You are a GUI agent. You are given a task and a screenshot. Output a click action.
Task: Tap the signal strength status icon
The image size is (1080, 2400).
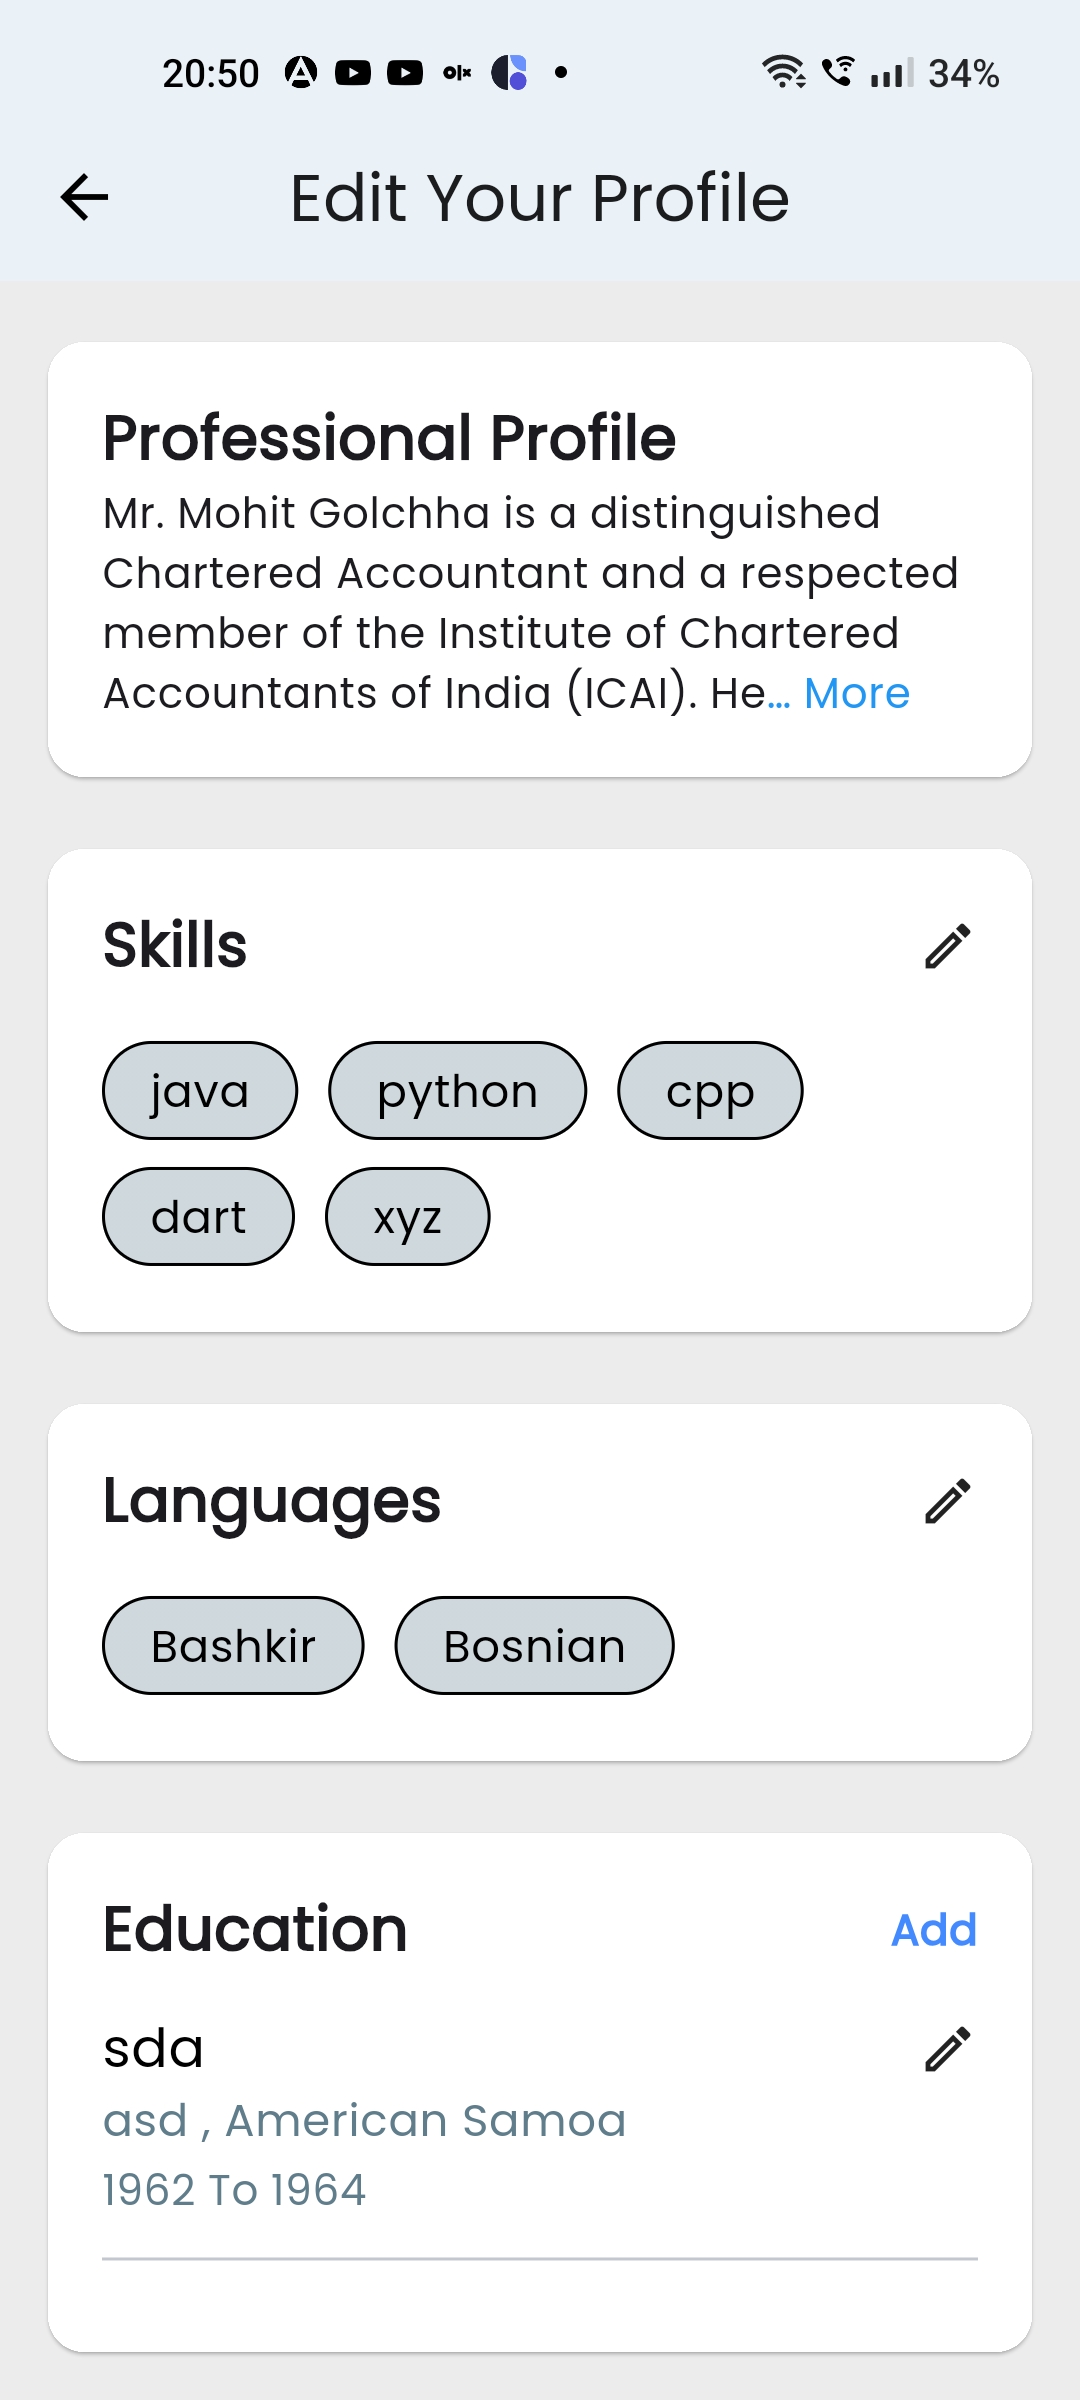pyautogui.click(x=891, y=74)
